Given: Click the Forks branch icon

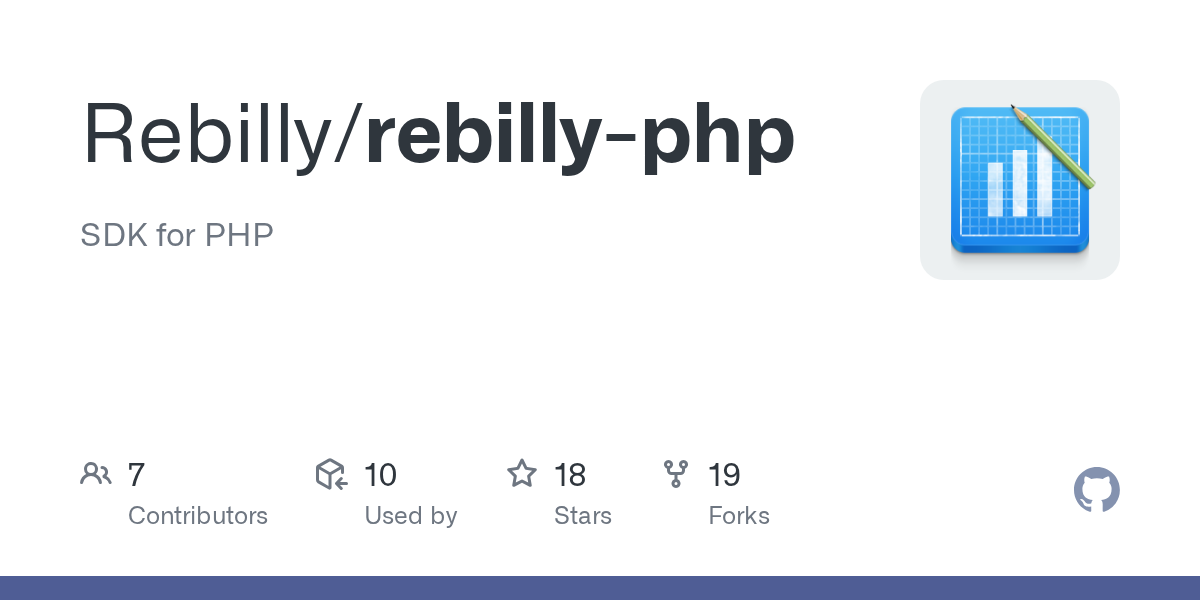Looking at the screenshot, I should (x=676, y=474).
